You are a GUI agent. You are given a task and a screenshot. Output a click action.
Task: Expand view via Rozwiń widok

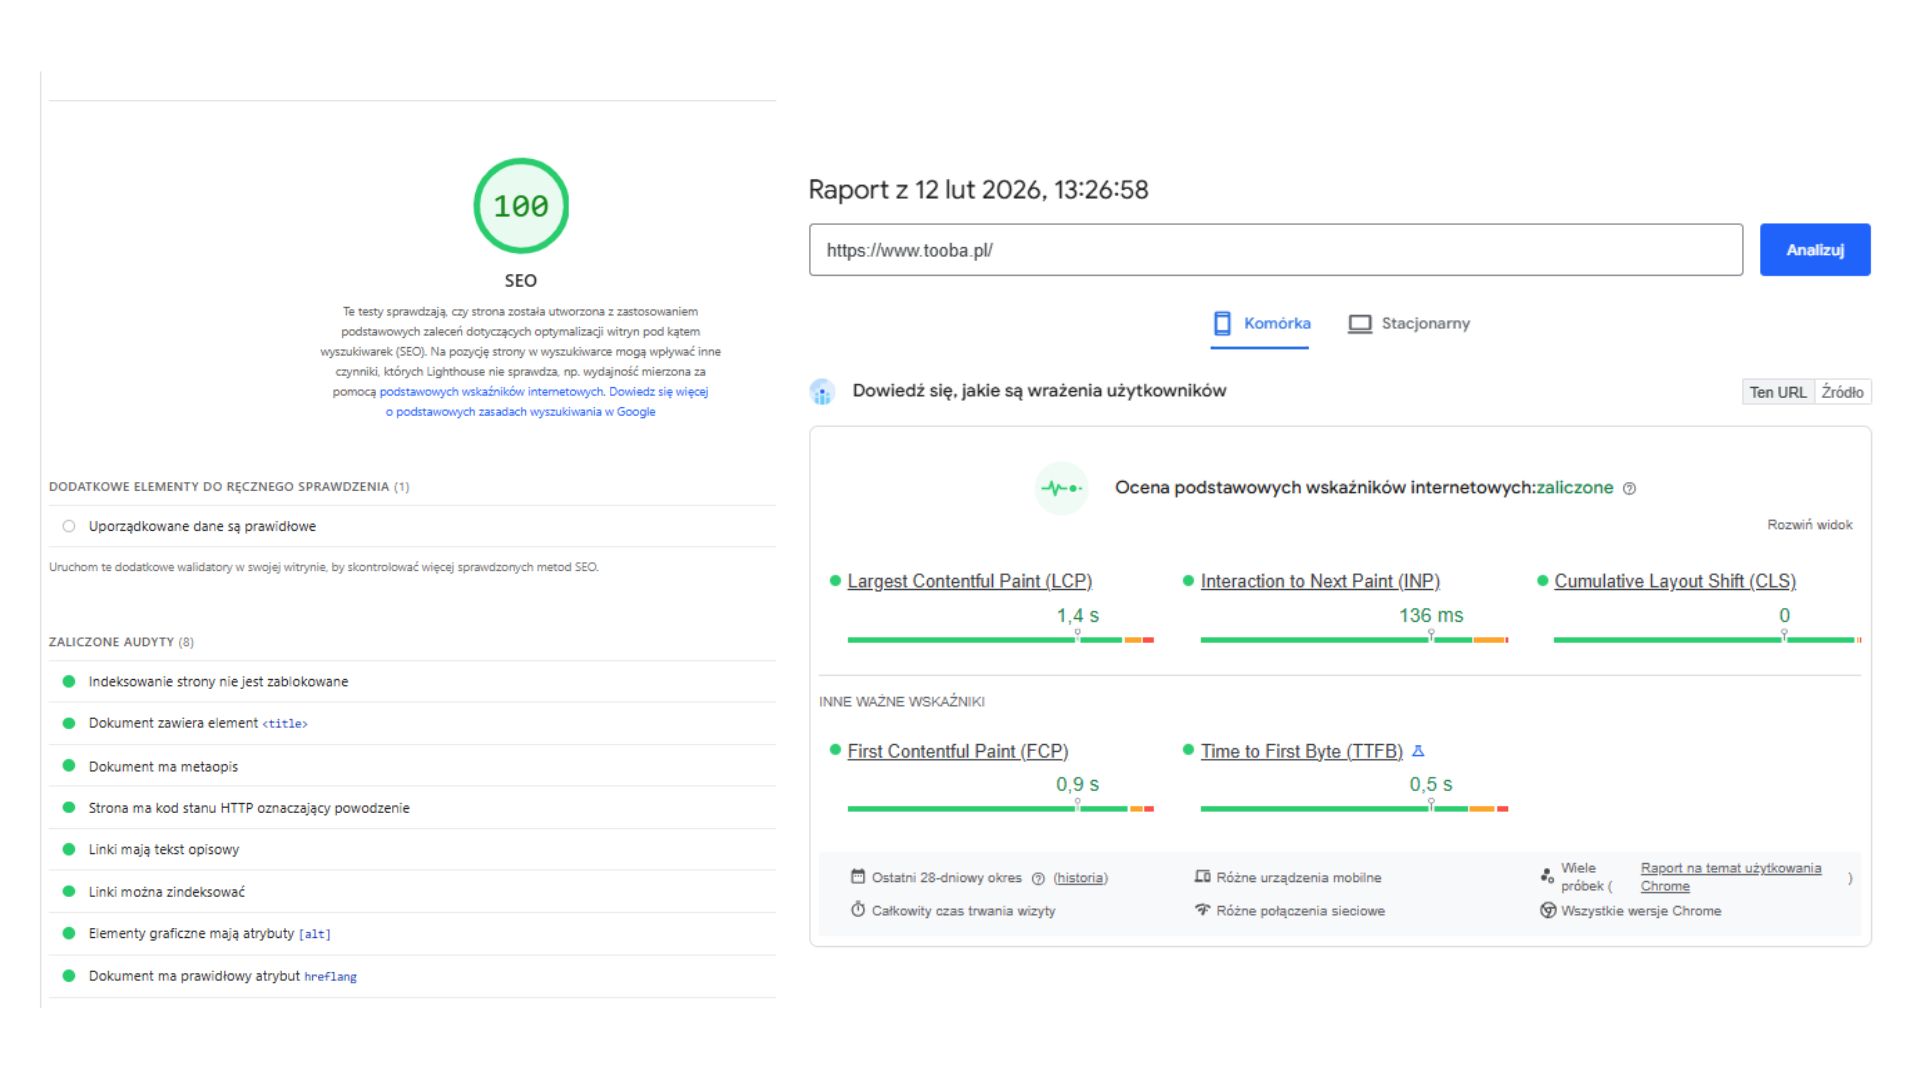[1809, 525]
